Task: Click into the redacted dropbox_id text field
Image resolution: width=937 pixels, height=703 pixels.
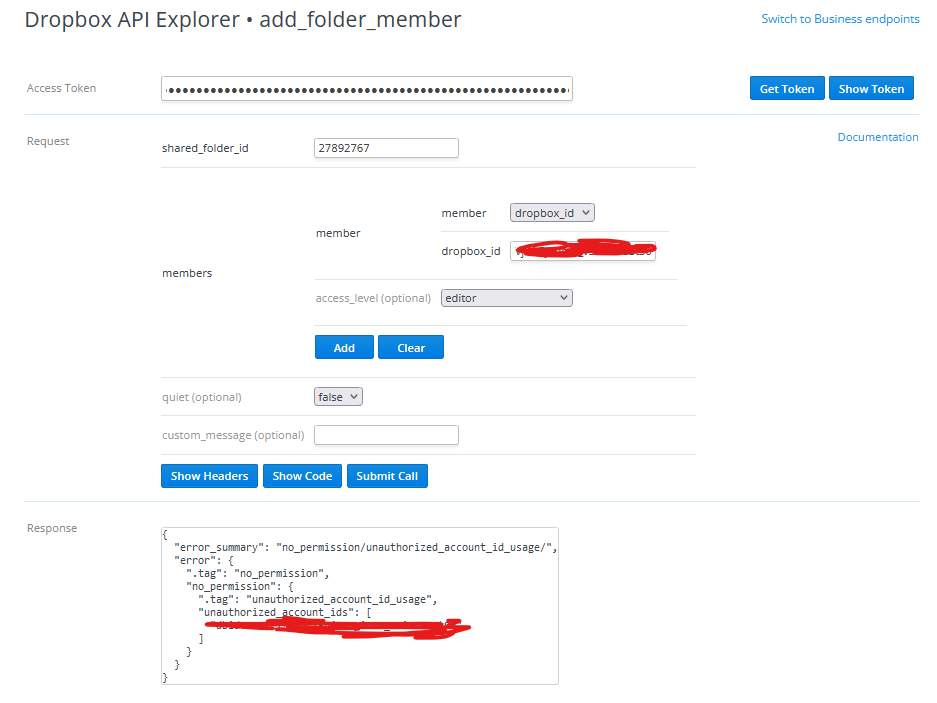Action: coord(582,251)
